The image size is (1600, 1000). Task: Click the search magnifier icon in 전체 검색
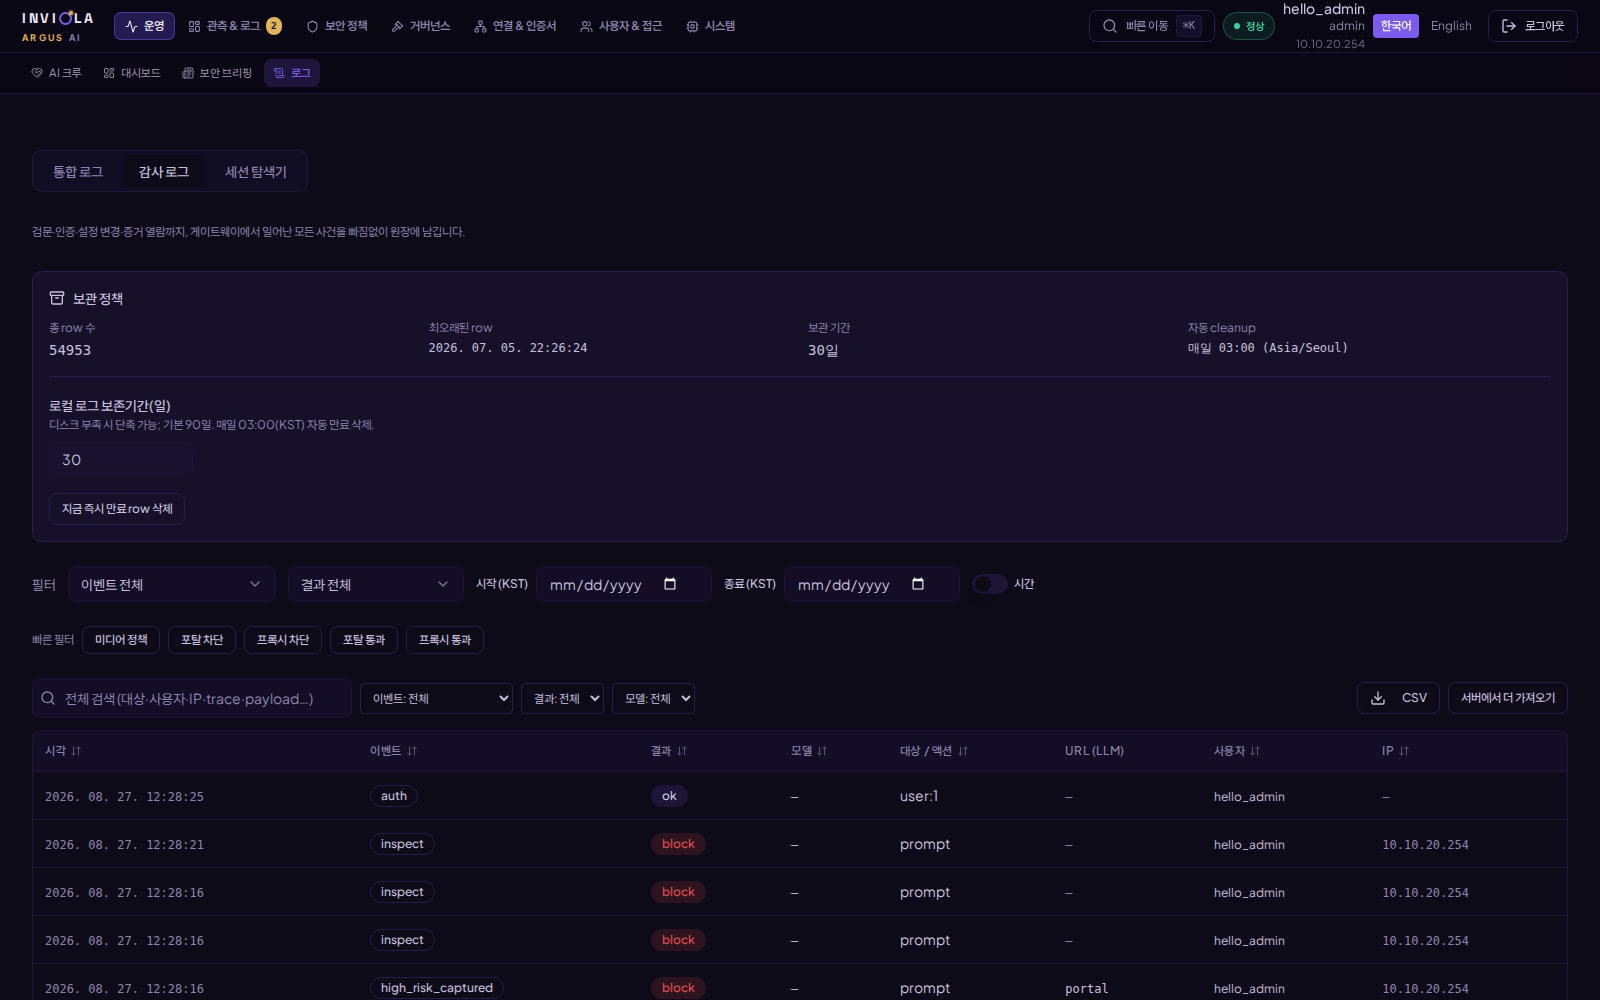pos(48,698)
